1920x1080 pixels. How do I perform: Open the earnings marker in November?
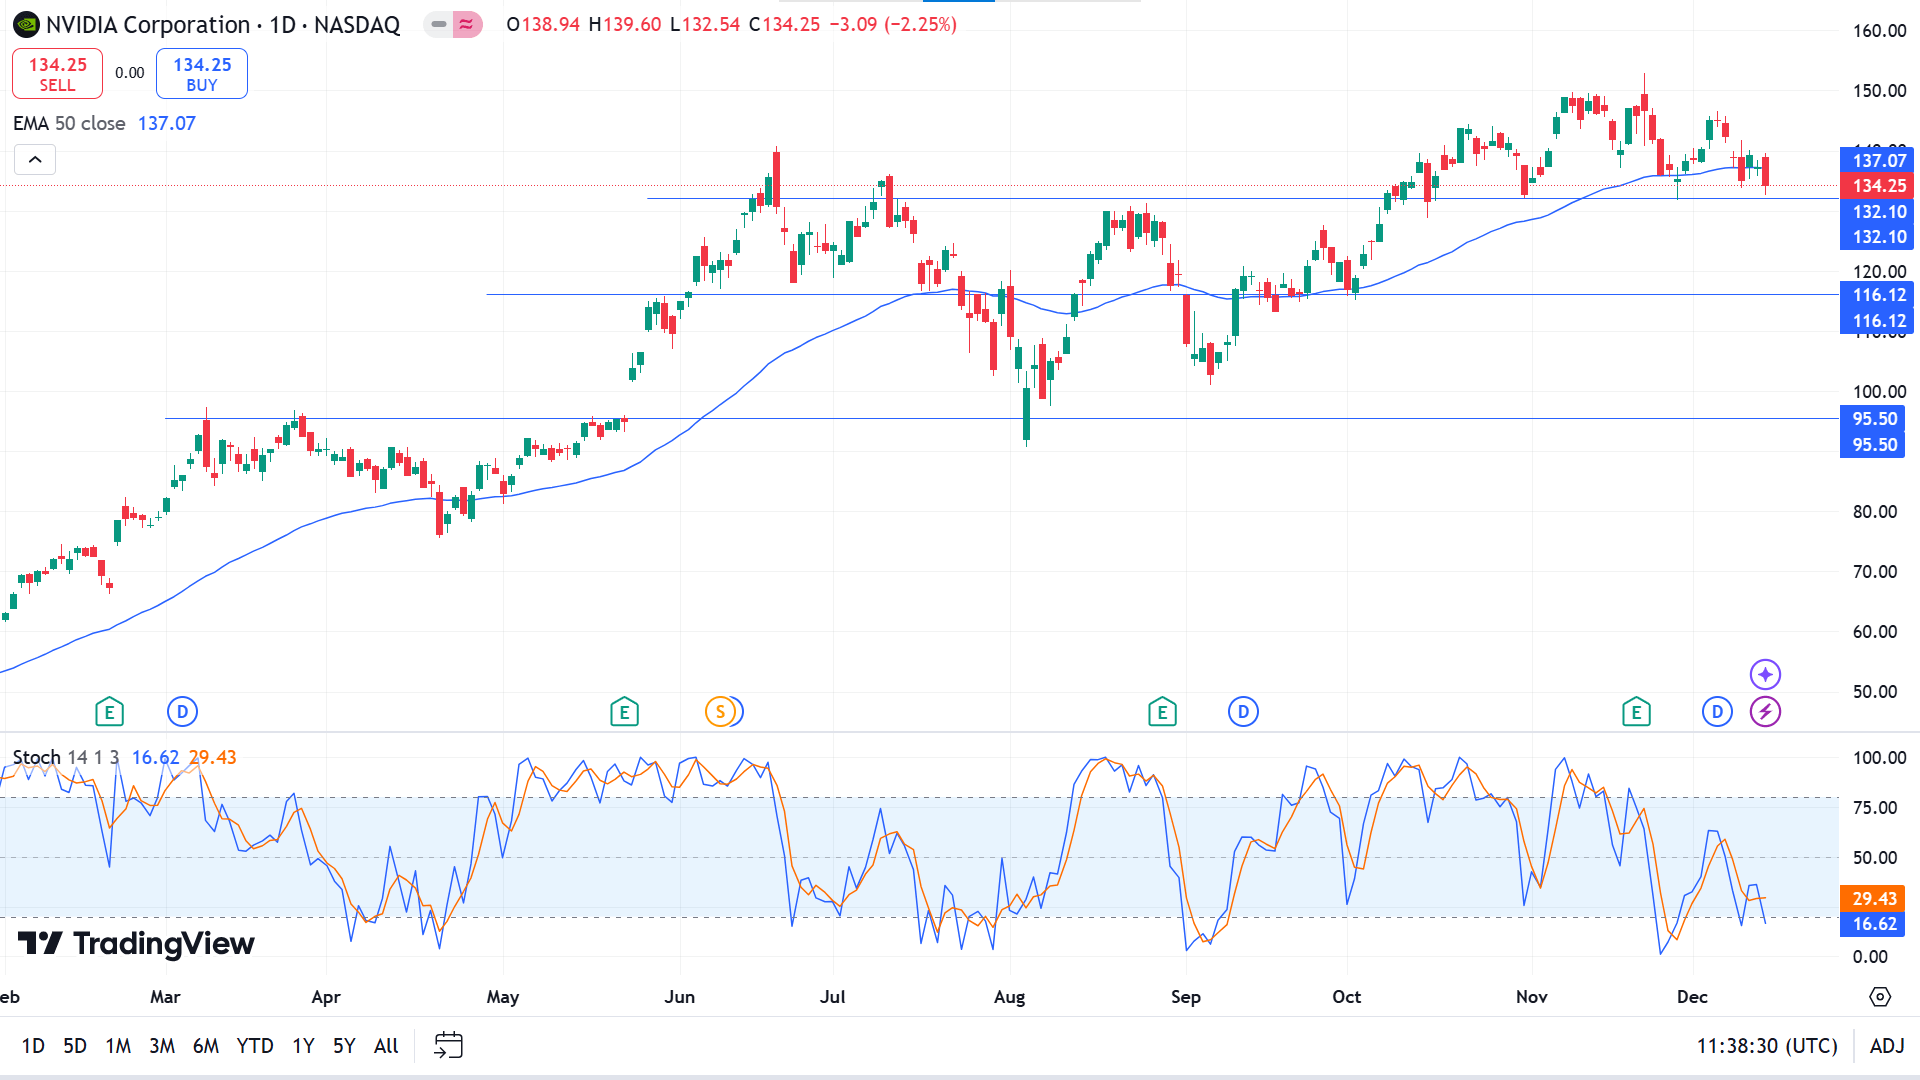click(x=1636, y=712)
